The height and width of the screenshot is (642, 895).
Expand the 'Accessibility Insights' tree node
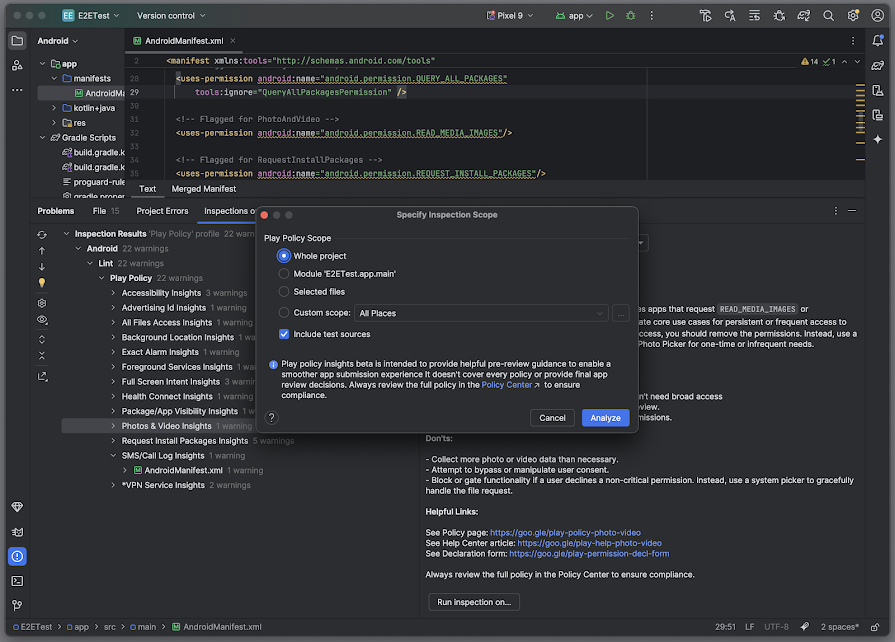113,293
